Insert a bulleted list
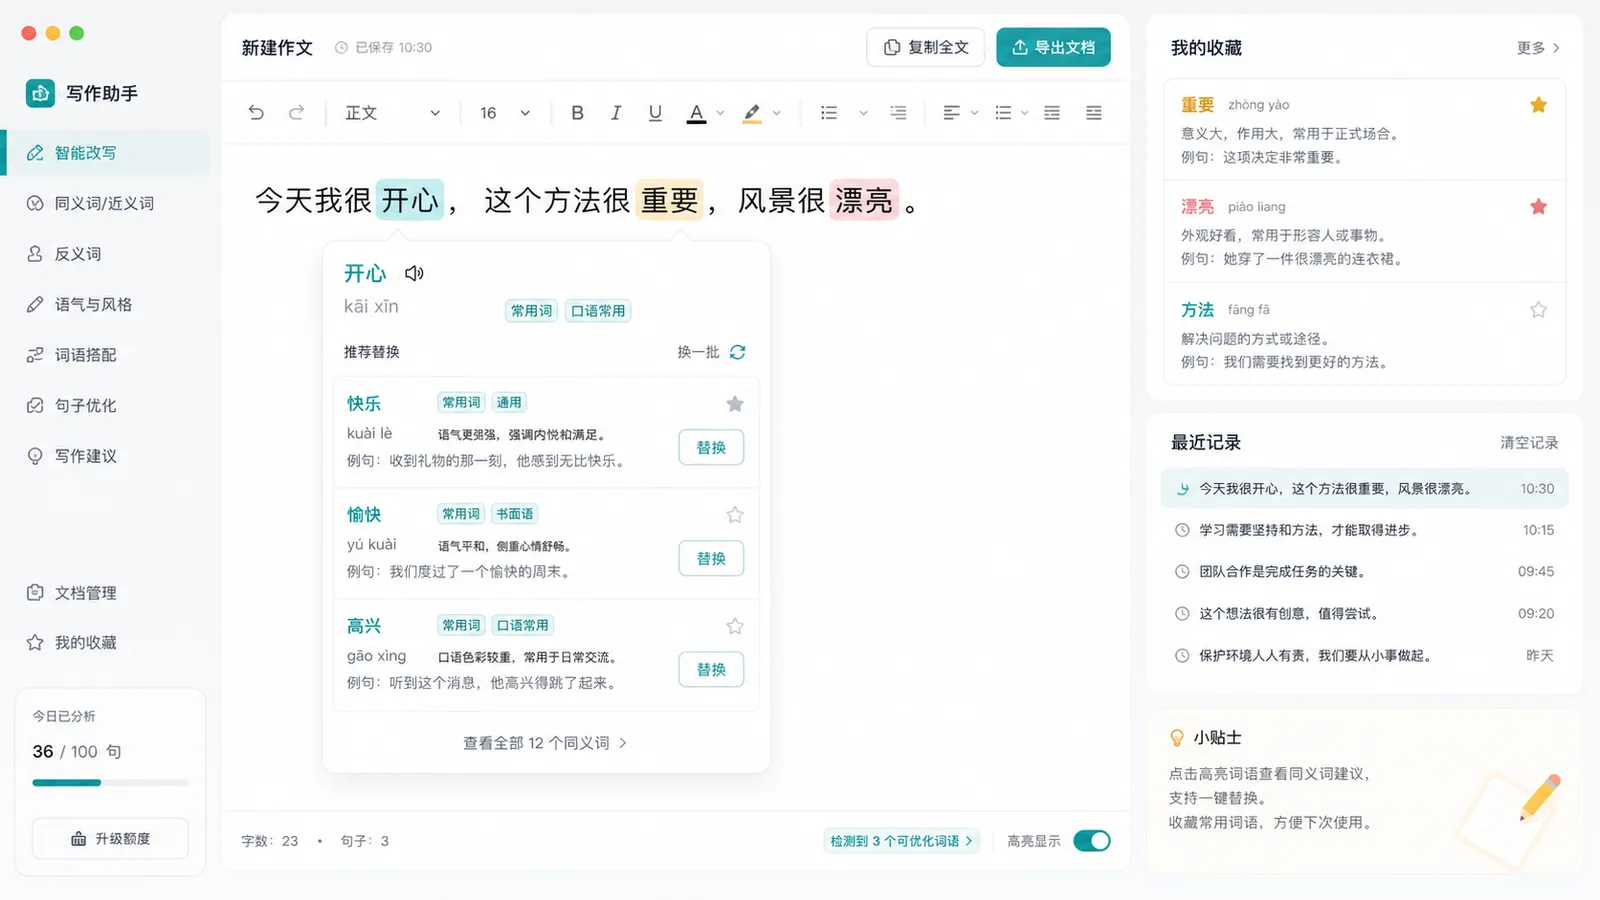 pyautogui.click(x=829, y=113)
